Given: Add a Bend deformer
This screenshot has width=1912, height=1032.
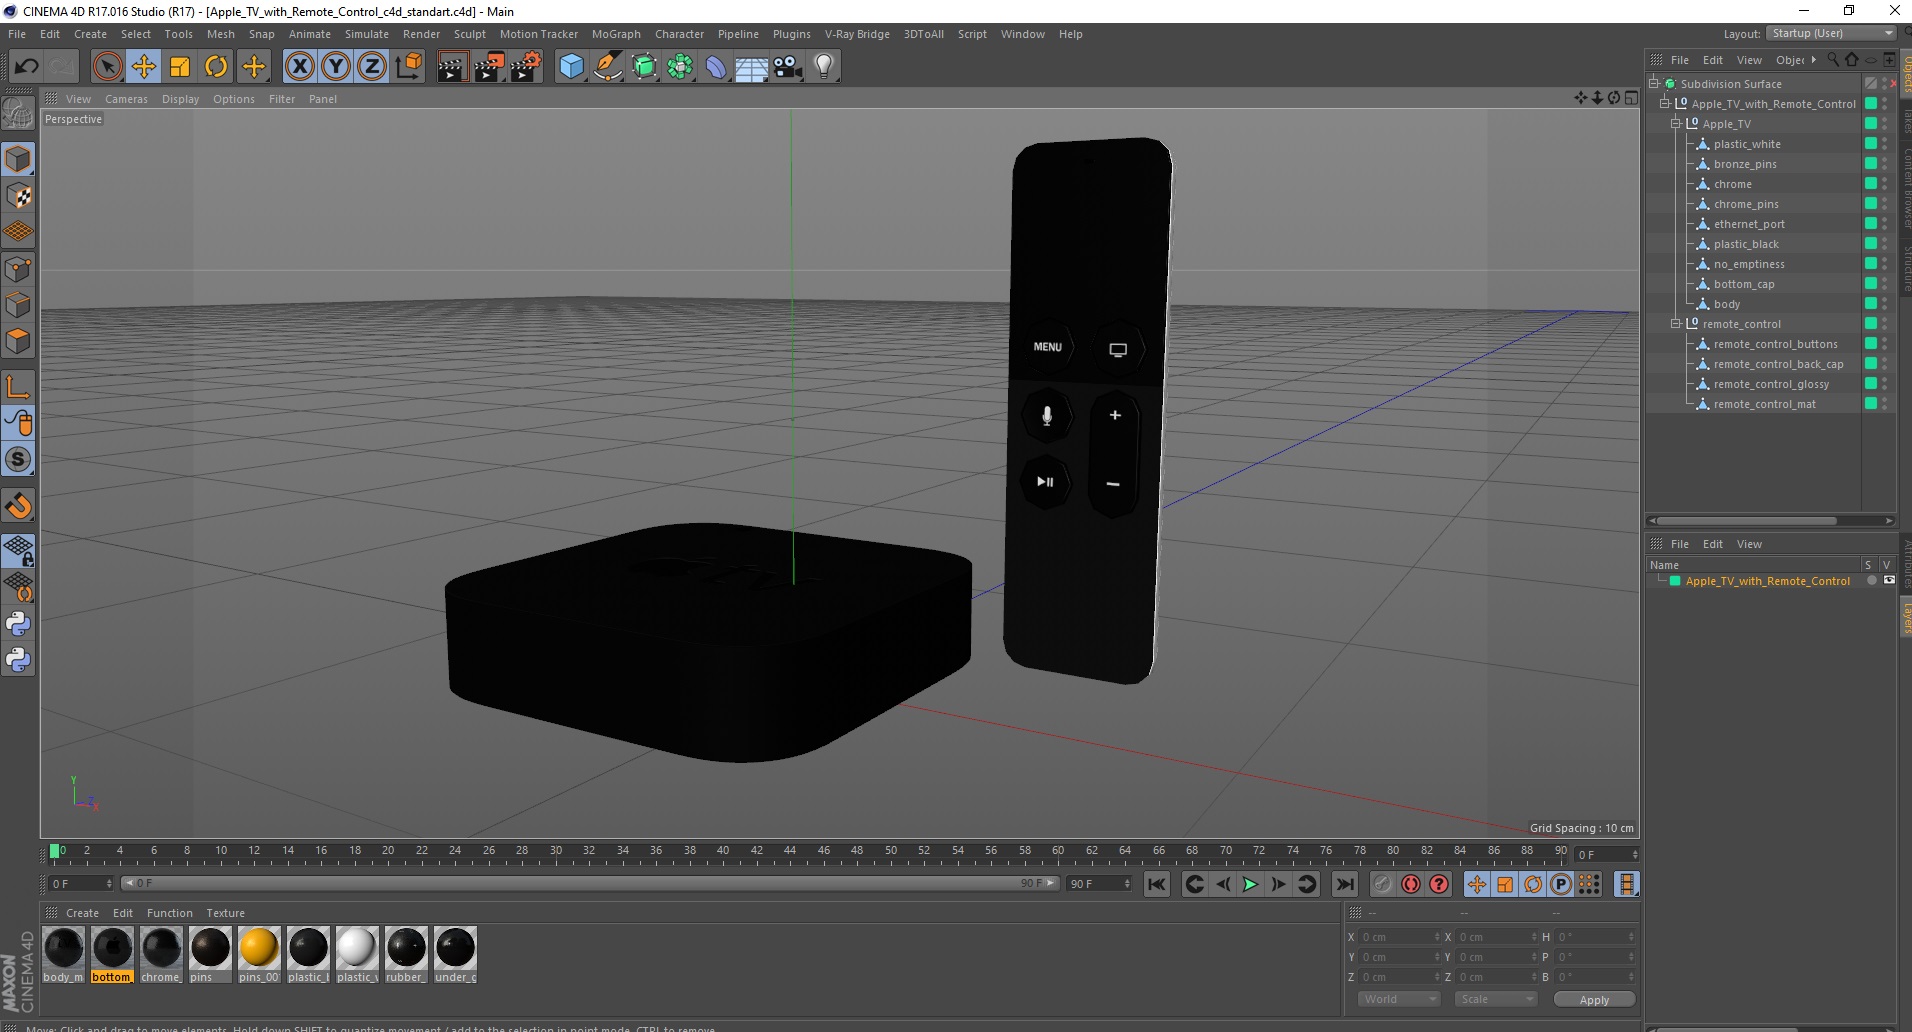Looking at the screenshot, I should (716, 67).
